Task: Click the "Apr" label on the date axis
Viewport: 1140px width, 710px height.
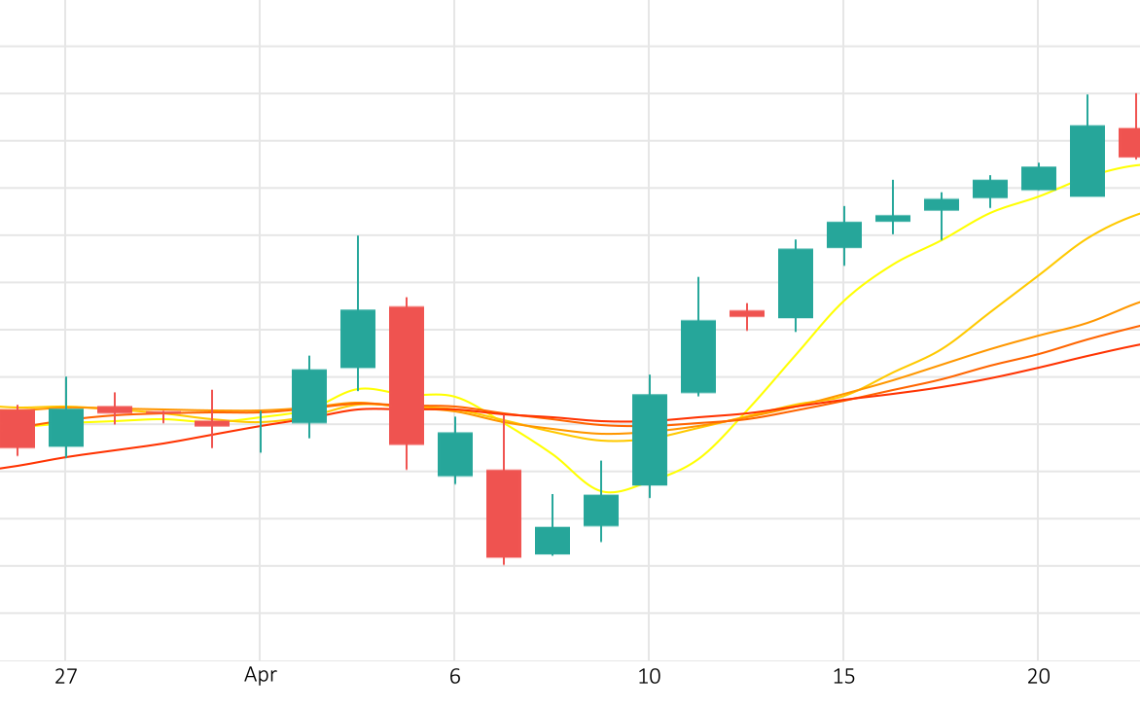Action: [x=260, y=675]
